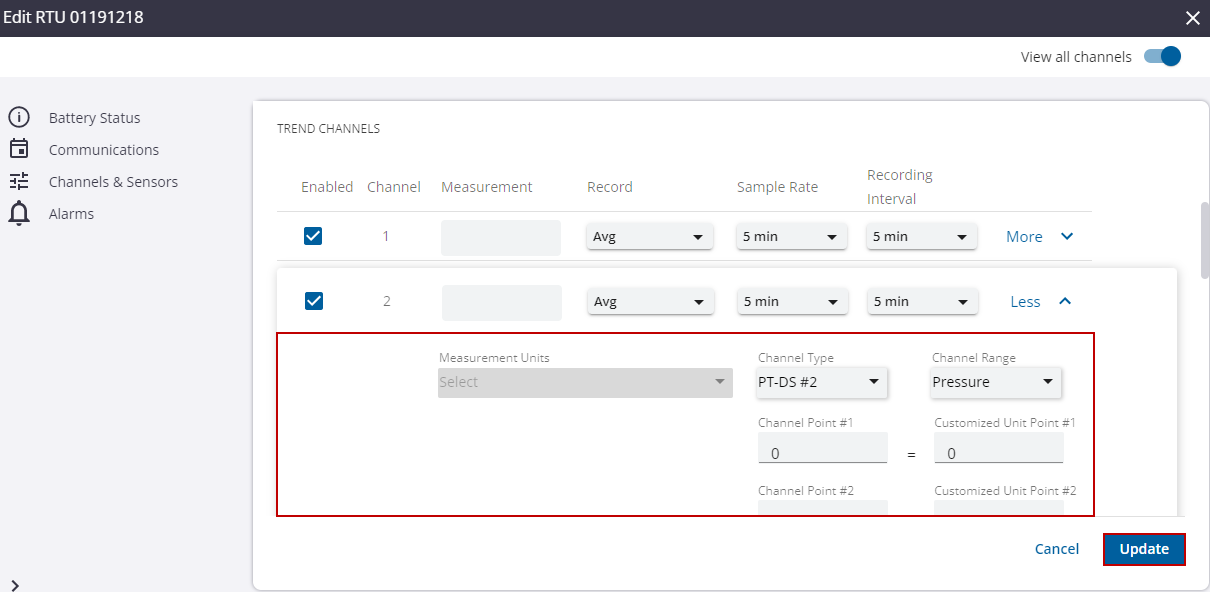Open channel 1 Record Avg dropdown
1210x592 pixels.
650,237
